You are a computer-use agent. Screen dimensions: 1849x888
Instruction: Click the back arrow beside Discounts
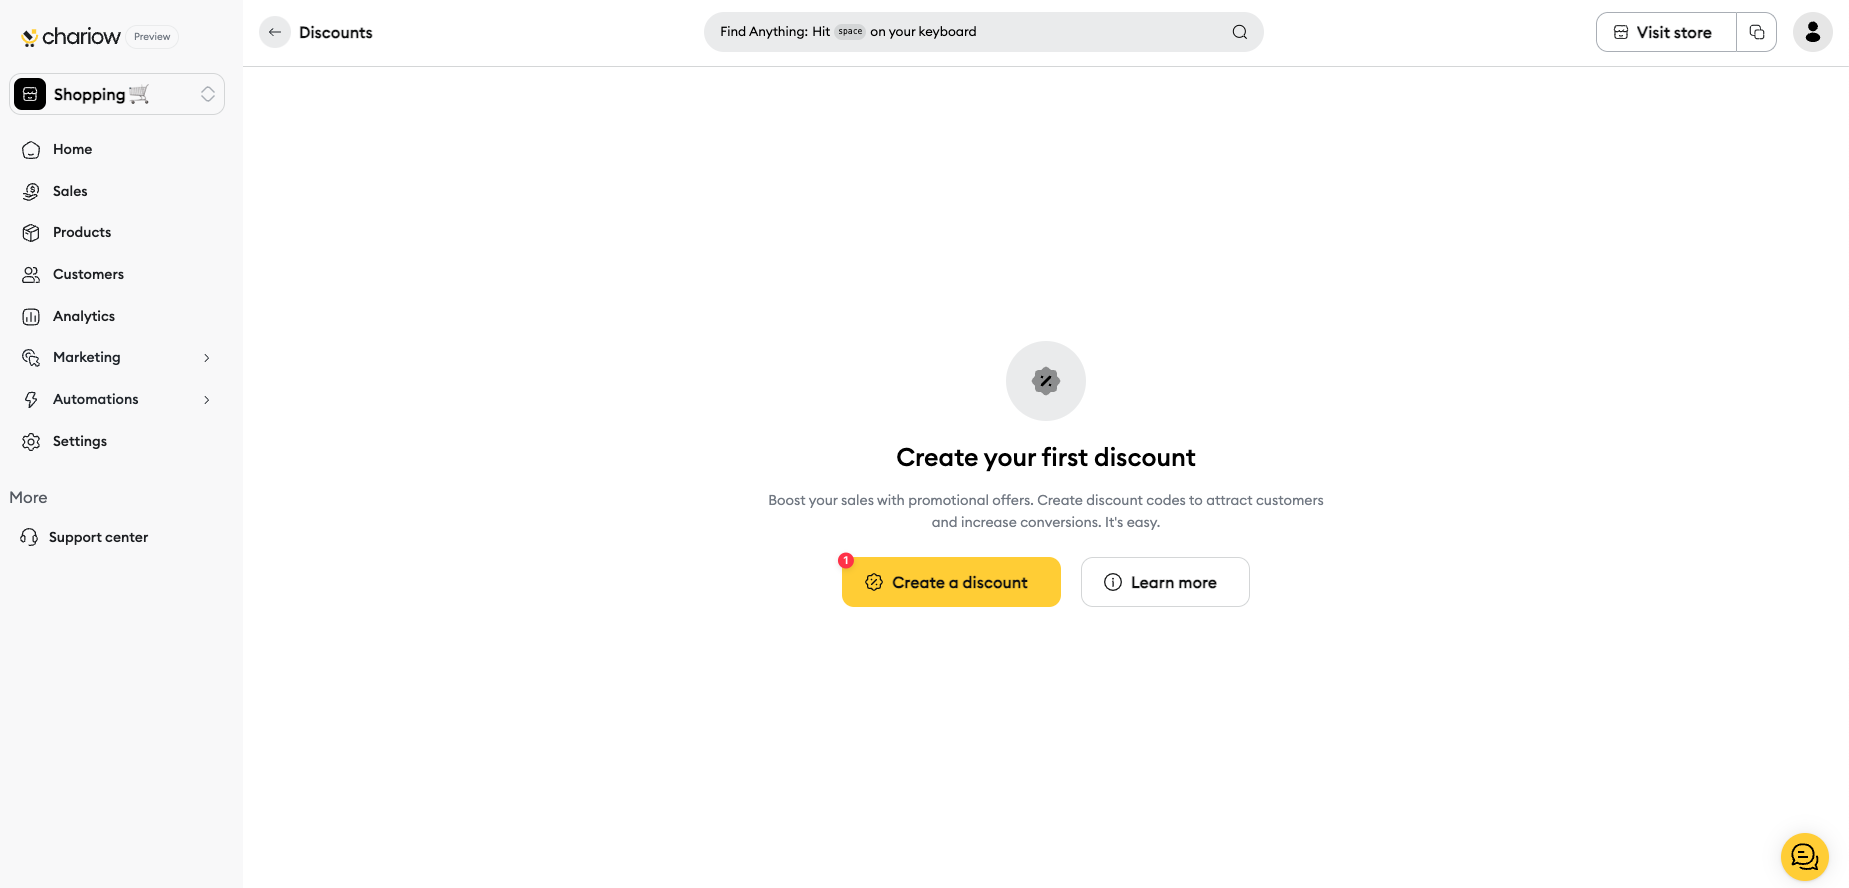[x=275, y=32]
